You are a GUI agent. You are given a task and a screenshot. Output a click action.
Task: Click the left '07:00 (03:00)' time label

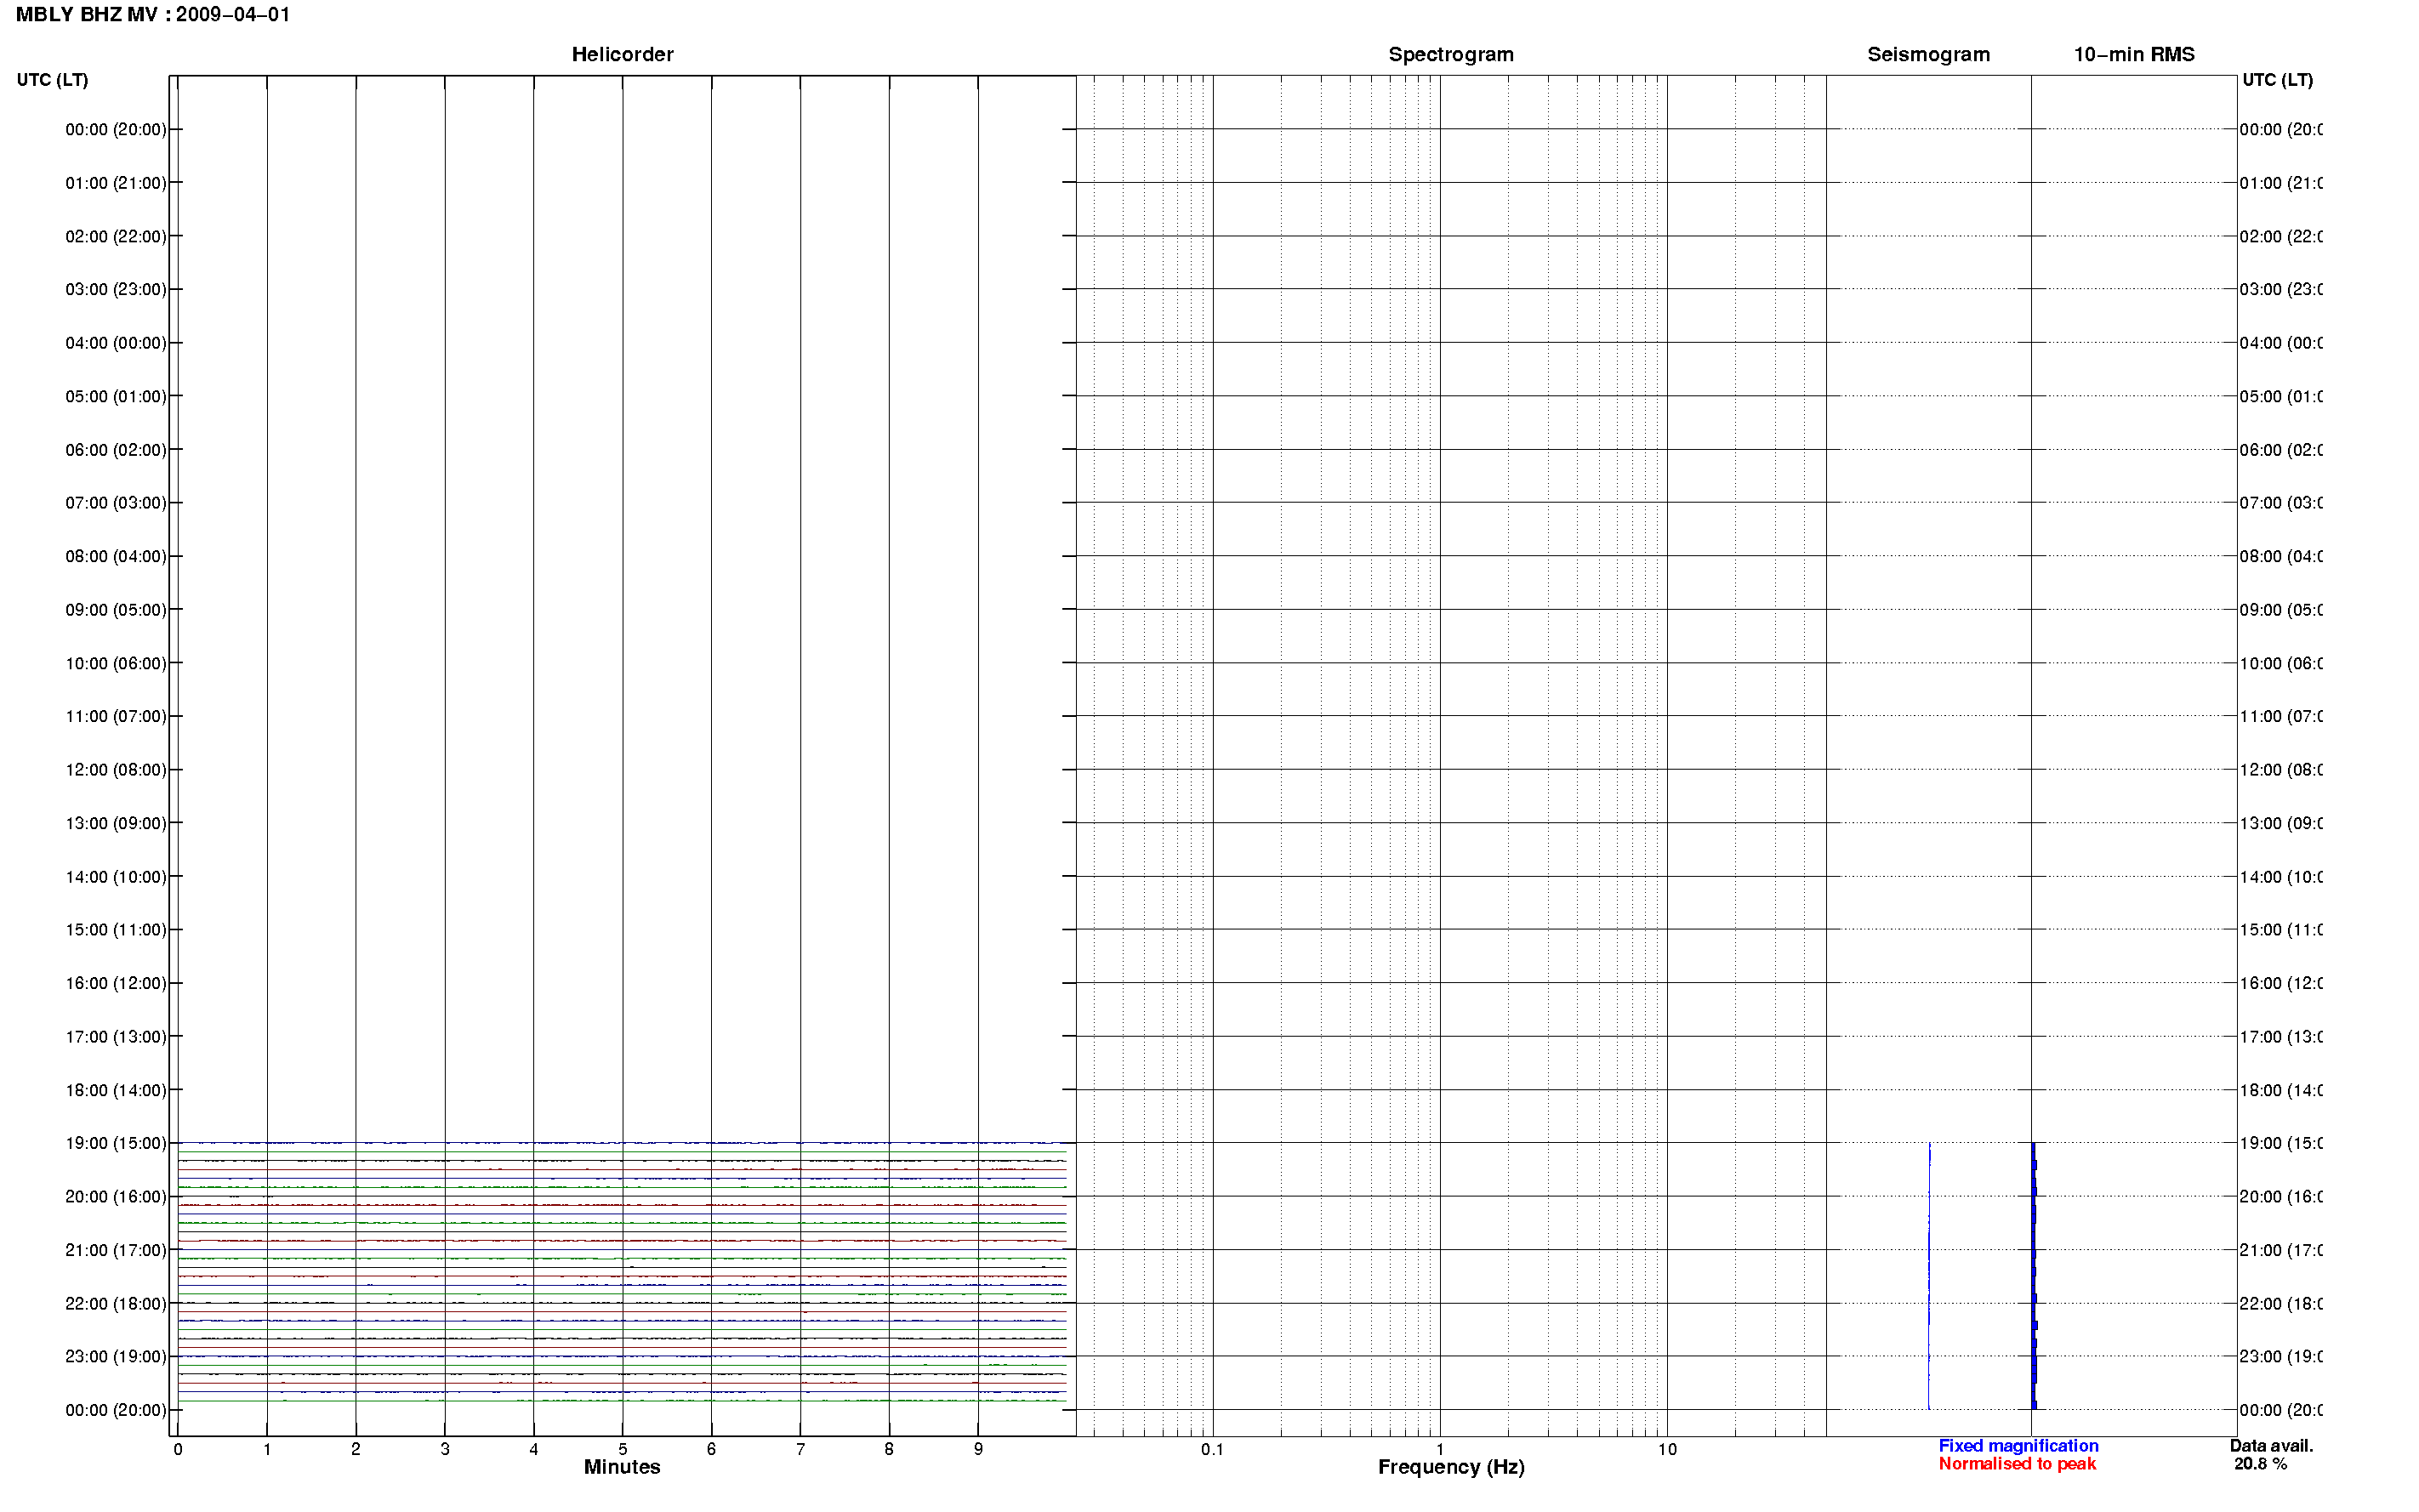[116, 503]
